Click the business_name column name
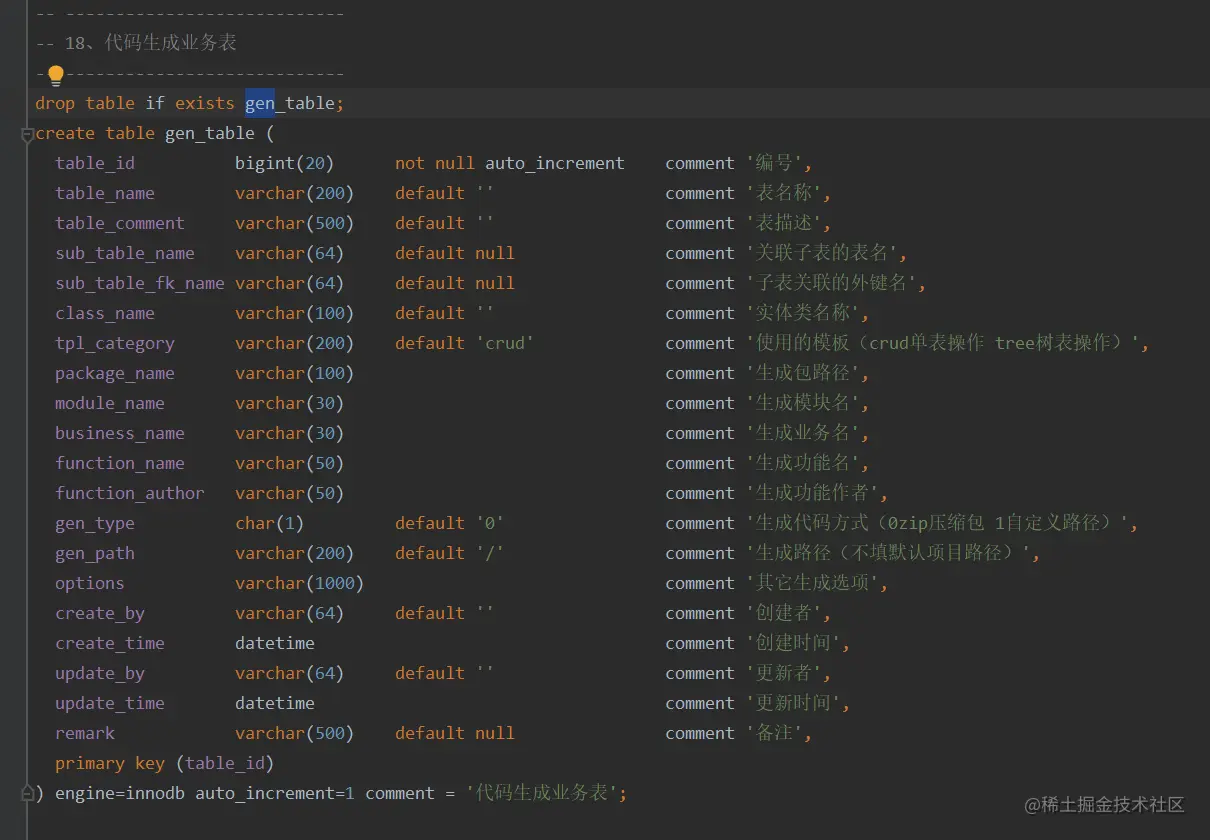 click(x=120, y=433)
